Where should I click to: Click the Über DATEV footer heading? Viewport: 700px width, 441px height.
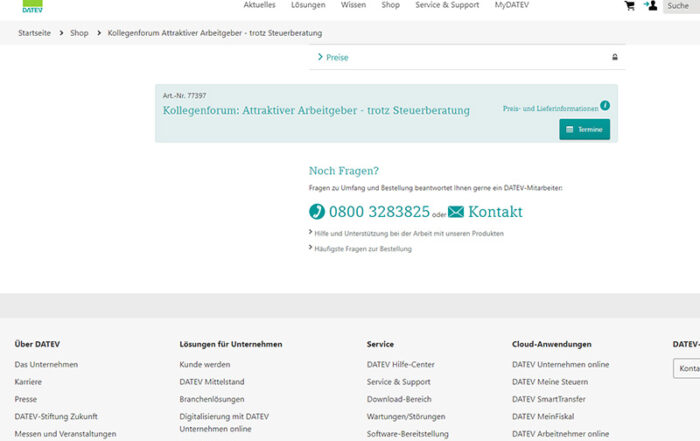37,344
